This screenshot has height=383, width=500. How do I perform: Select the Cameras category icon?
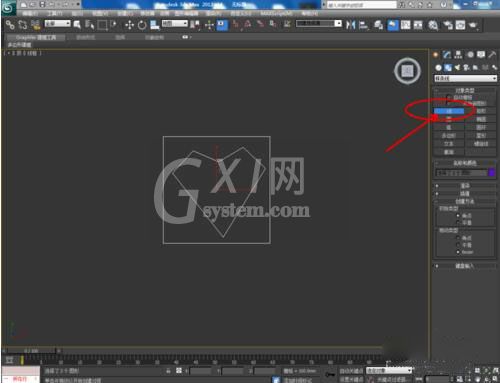tap(466, 68)
